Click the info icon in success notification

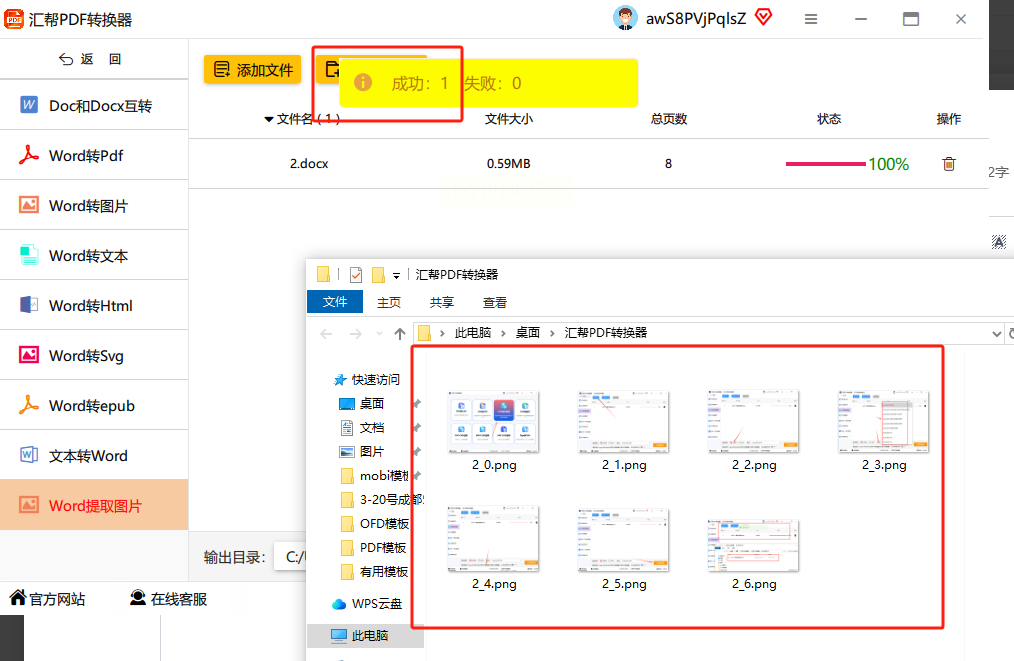pyautogui.click(x=363, y=82)
